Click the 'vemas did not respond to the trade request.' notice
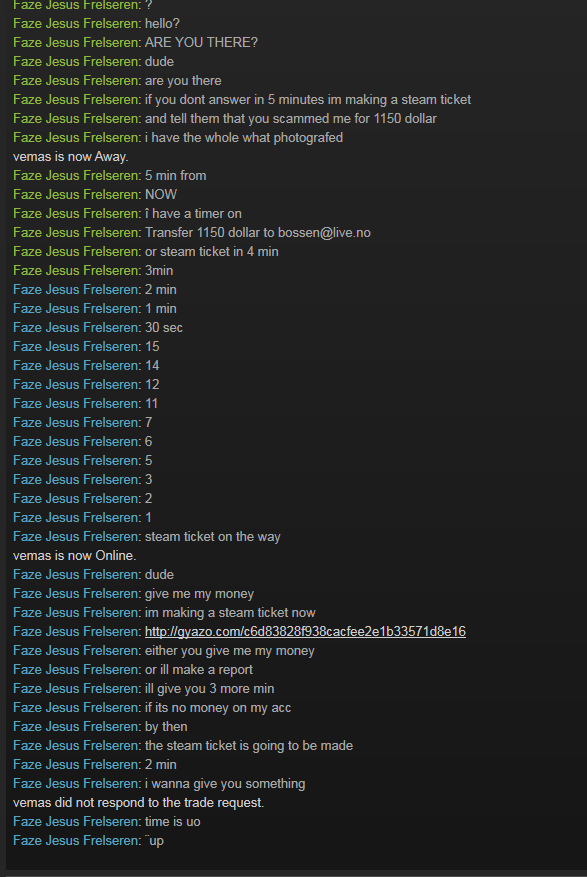This screenshot has width=587, height=877. [139, 803]
